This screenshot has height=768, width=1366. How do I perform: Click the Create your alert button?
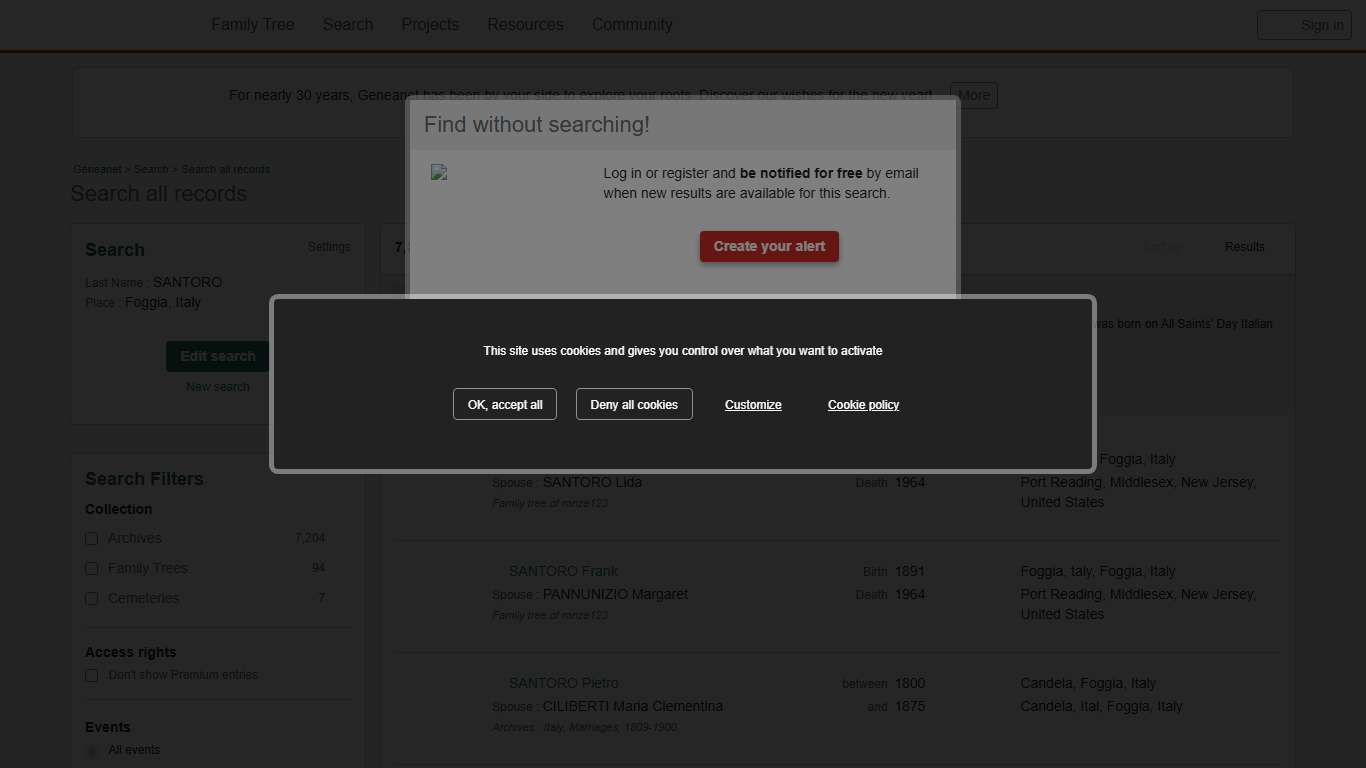[769, 246]
